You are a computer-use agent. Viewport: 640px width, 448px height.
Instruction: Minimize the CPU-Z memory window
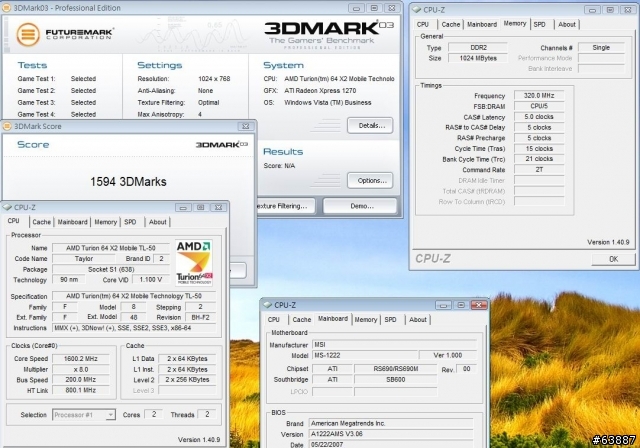coord(592,10)
